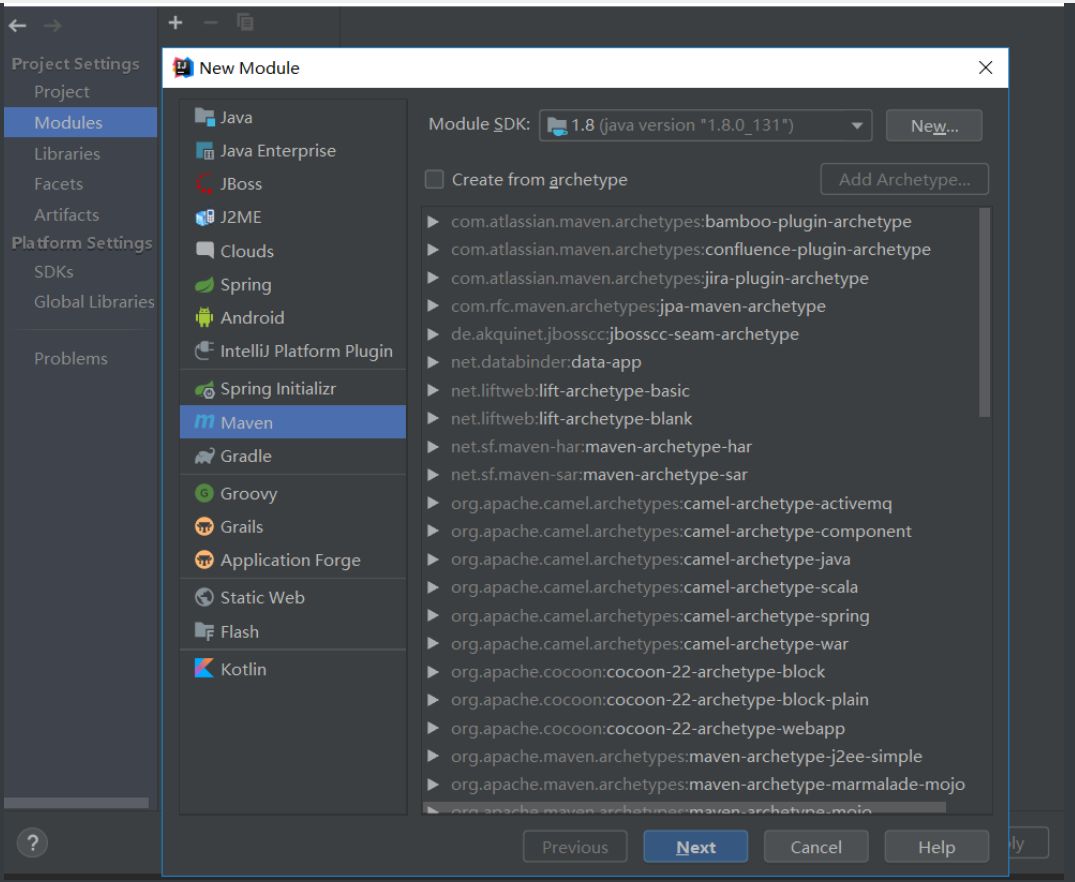Click the Groovy icon

tap(204, 493)
